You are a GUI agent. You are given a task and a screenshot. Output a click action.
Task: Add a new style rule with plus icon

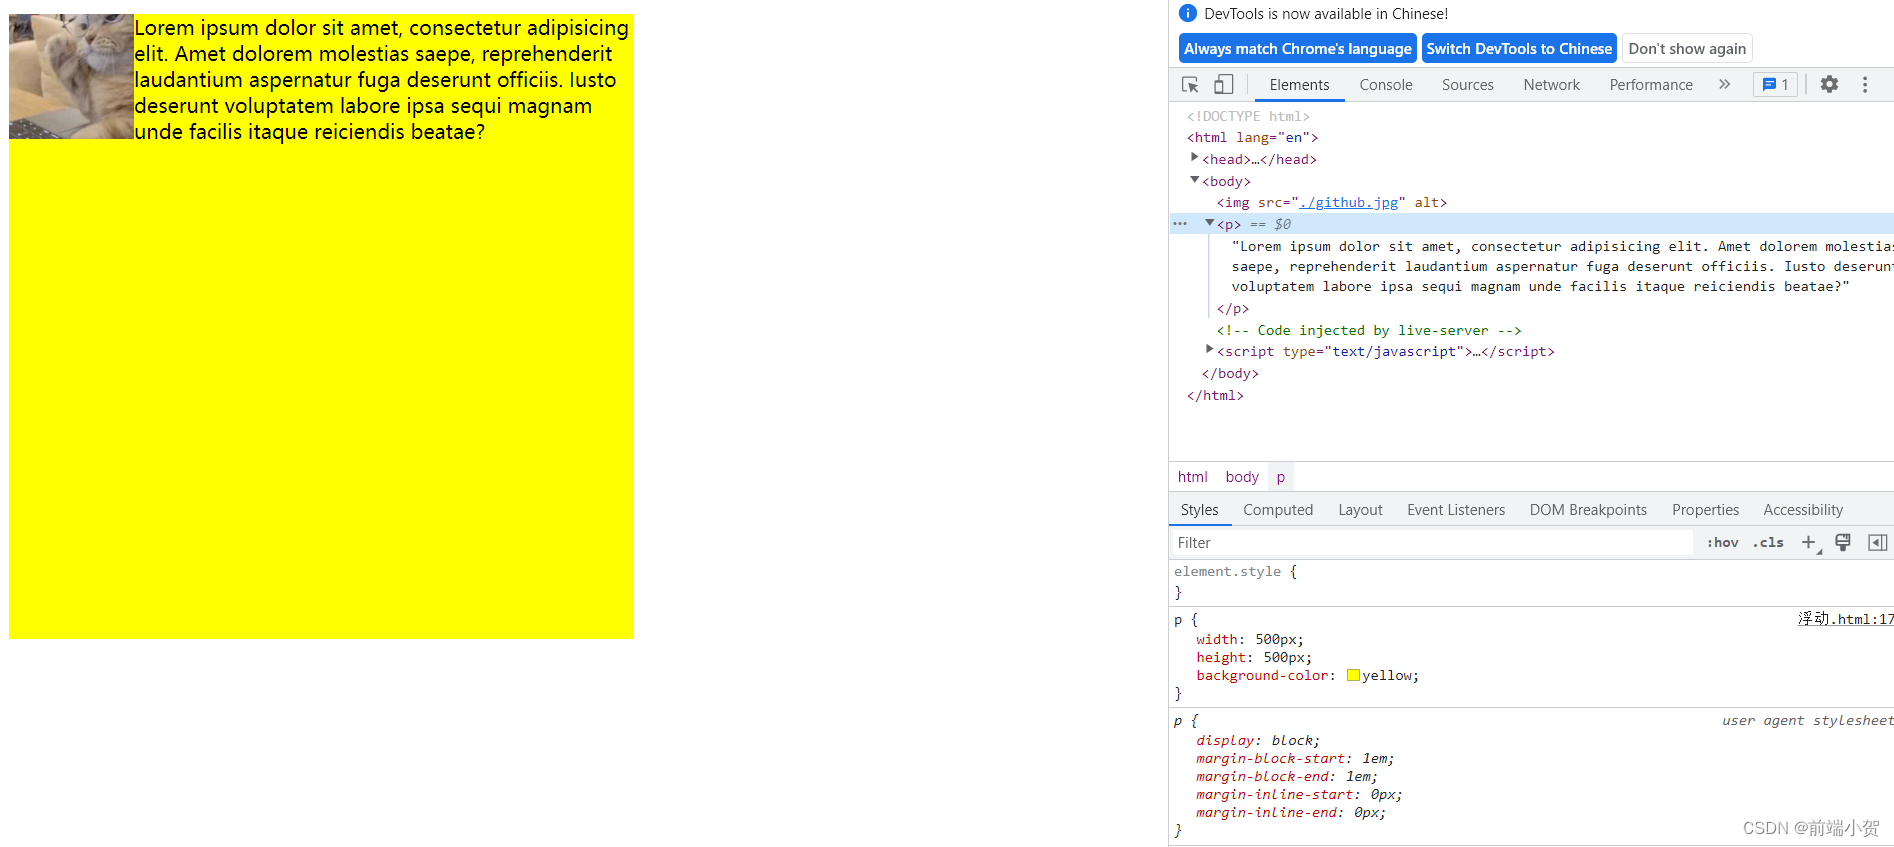(x=1808, y=542)
